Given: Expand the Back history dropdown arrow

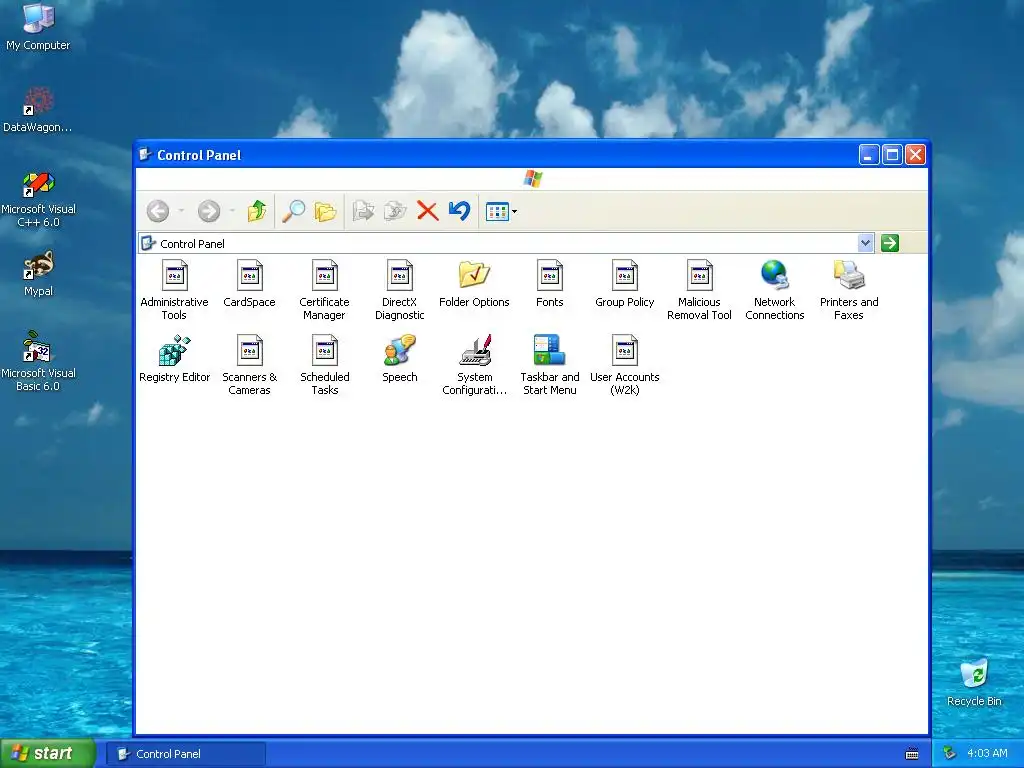Looking at the screenshot, I should coord(182,211).
